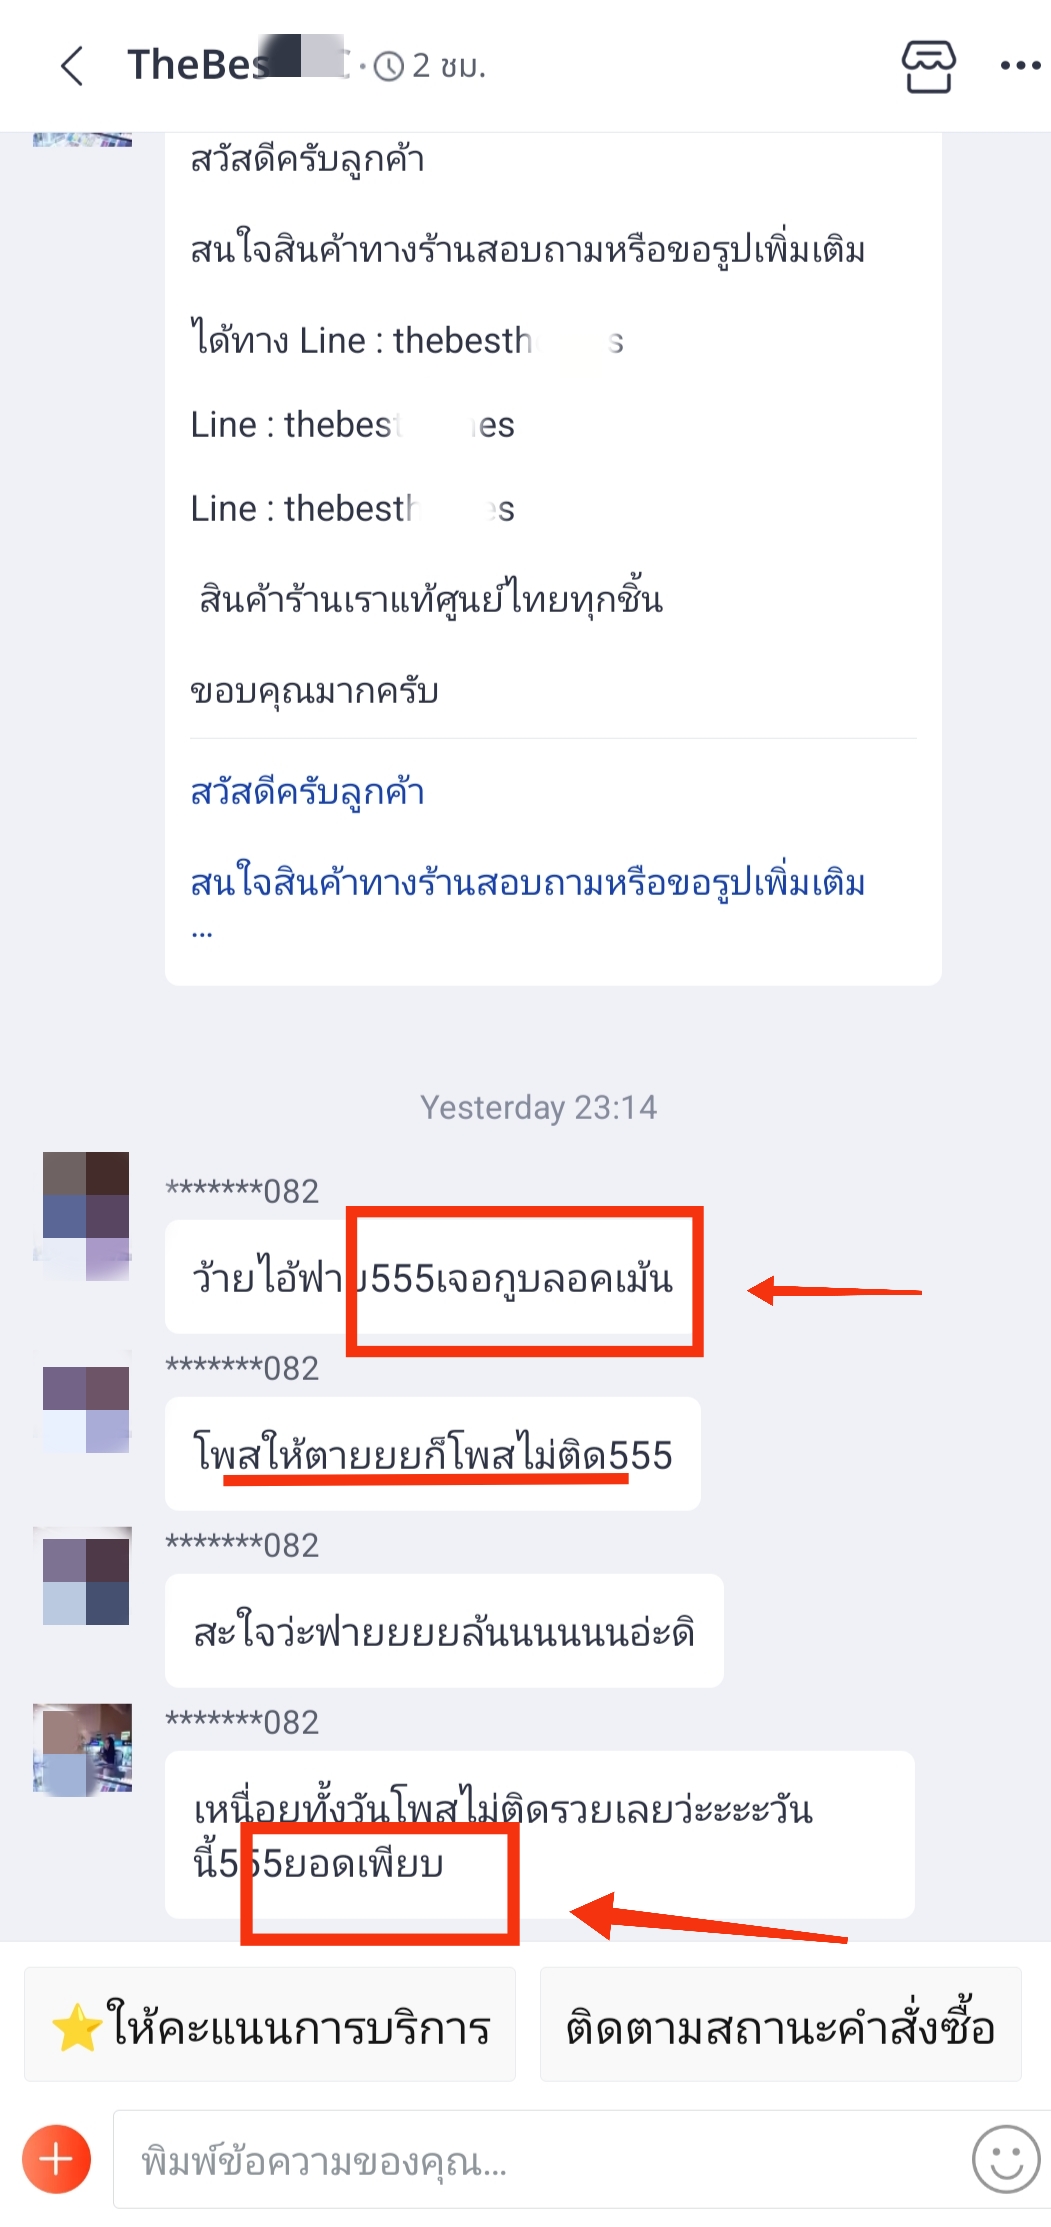
Task: Tap the clock last-active icon in header
Action: coord(388,66)
